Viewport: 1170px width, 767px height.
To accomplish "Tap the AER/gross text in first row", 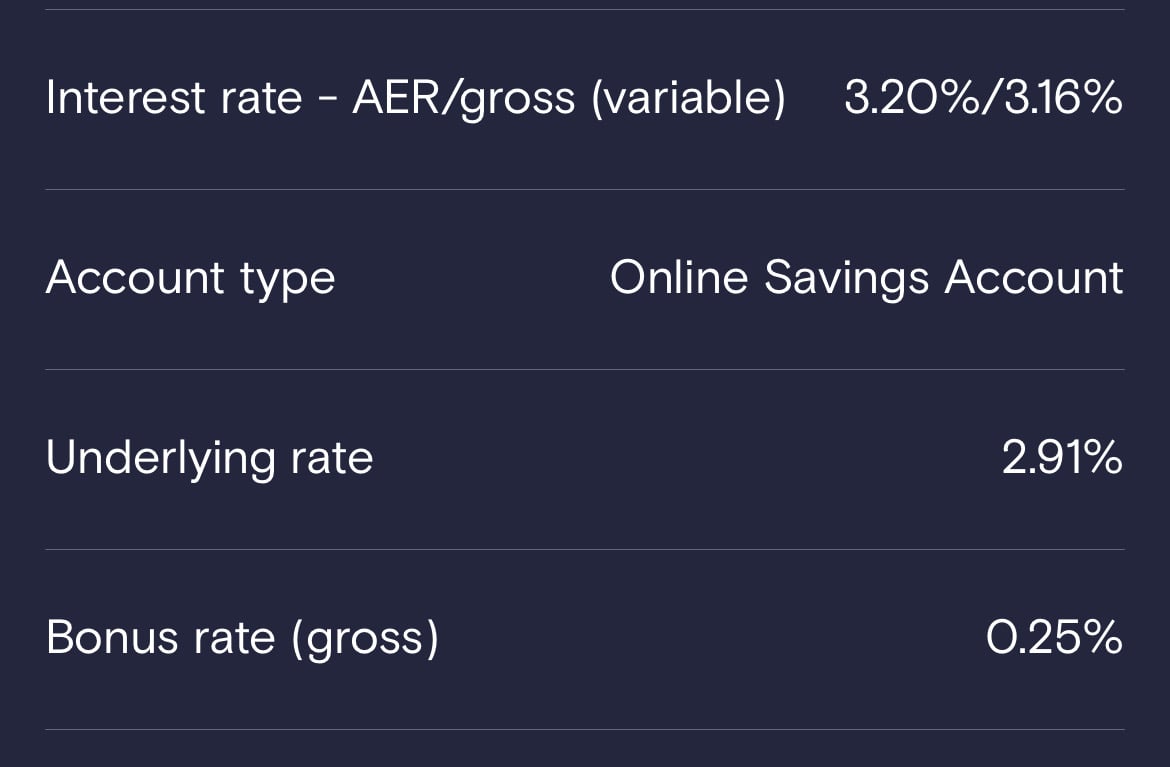I will pyautogui.click(x=463, y=98).
